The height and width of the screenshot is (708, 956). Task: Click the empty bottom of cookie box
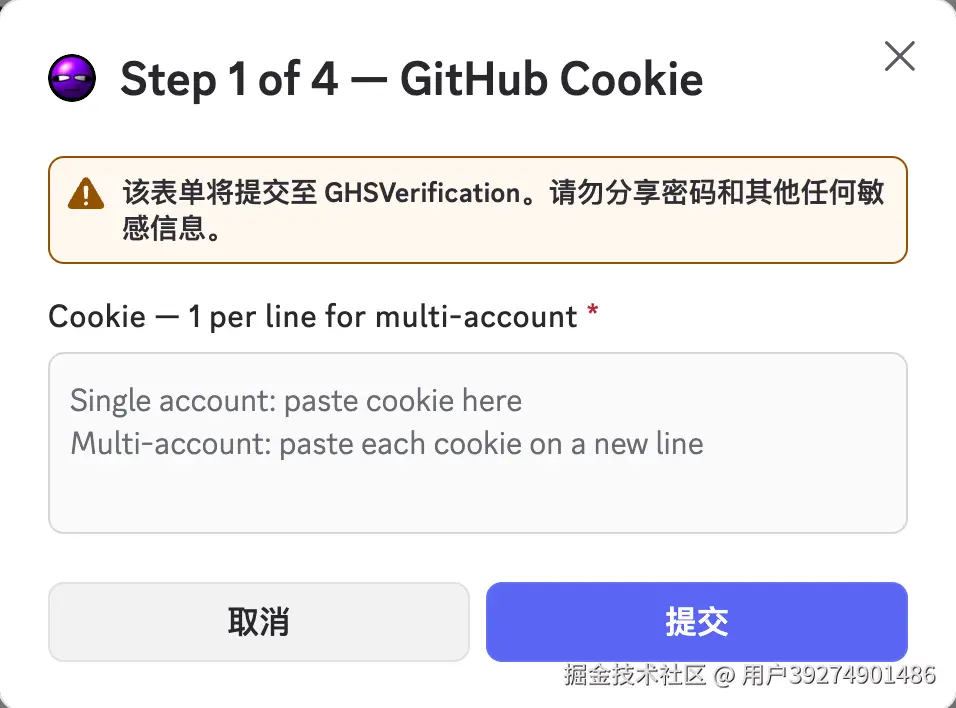[477, 500]
